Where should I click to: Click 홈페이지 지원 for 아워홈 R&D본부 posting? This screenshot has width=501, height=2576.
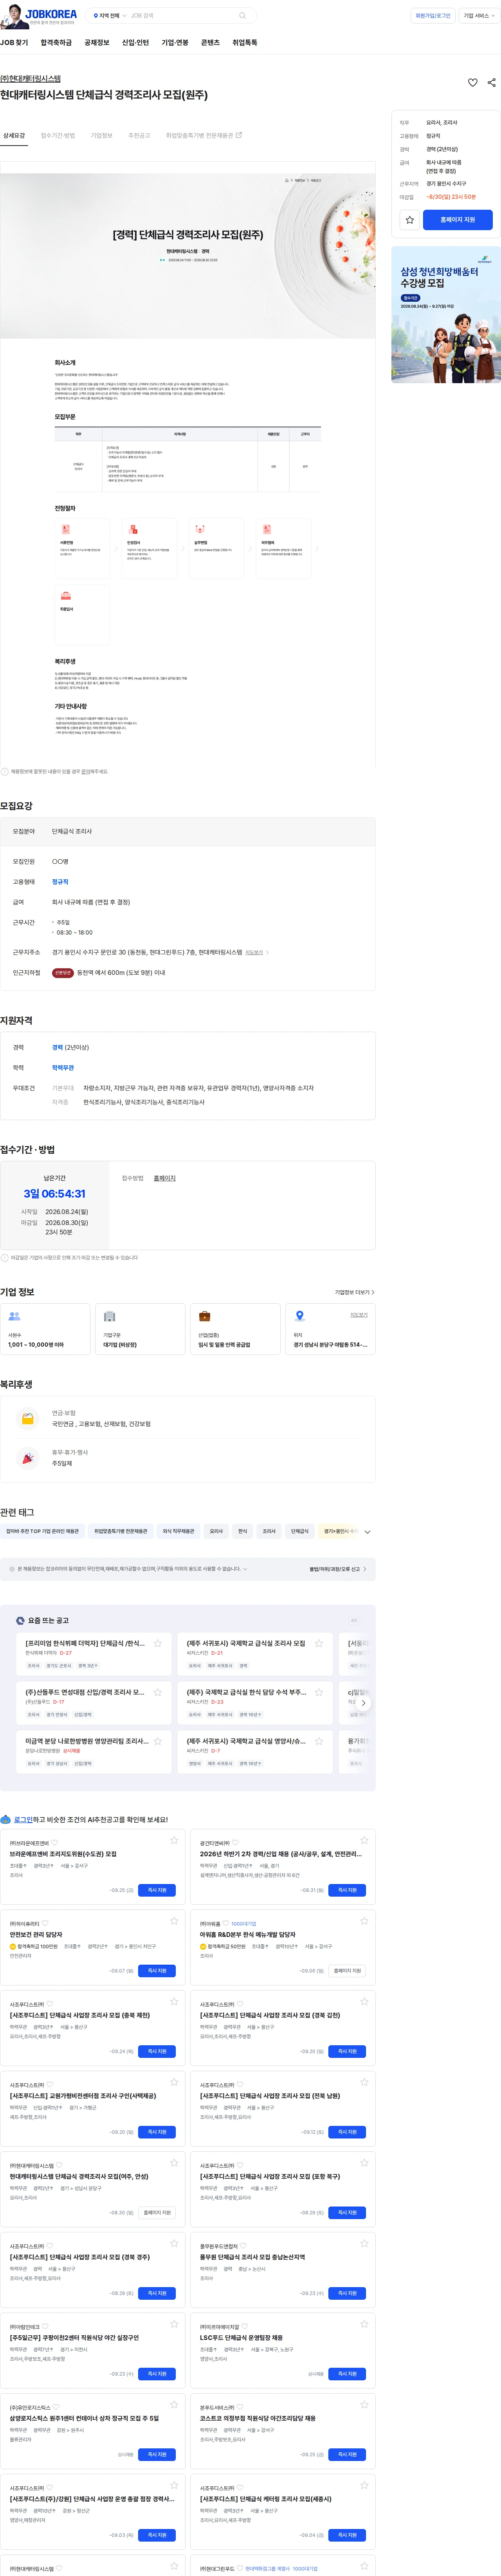coord(347,1971)
